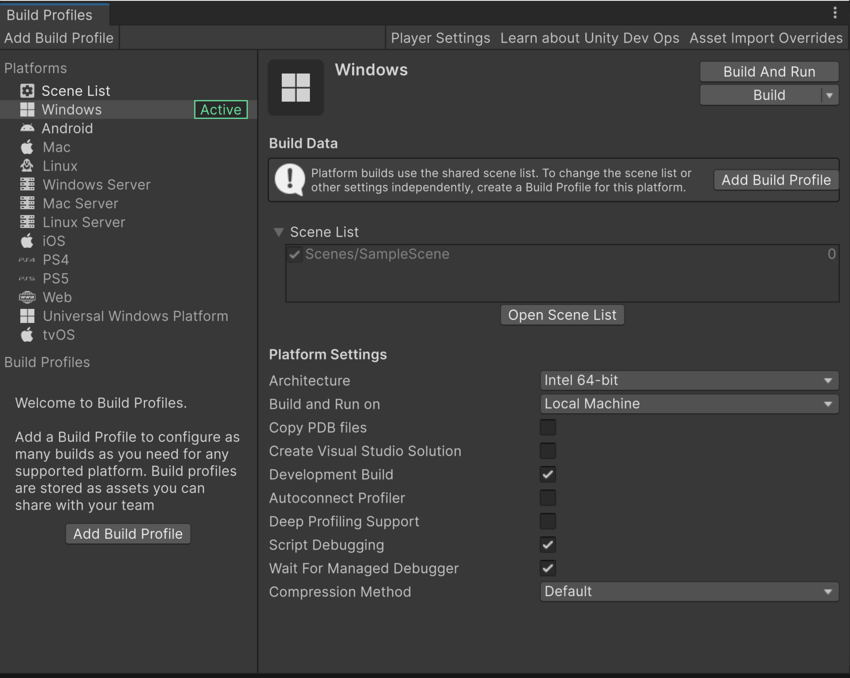
Task: Select the iOS platform row
Action: (128, 241)
